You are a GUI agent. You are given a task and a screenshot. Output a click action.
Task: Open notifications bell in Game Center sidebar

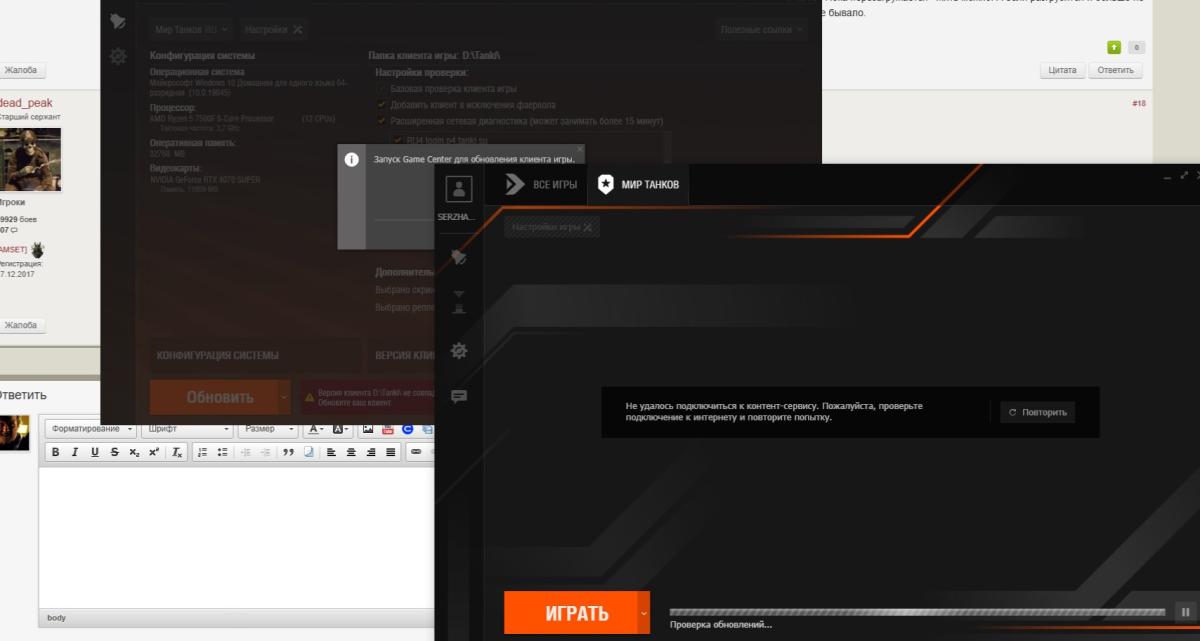[x=459, y=257]
